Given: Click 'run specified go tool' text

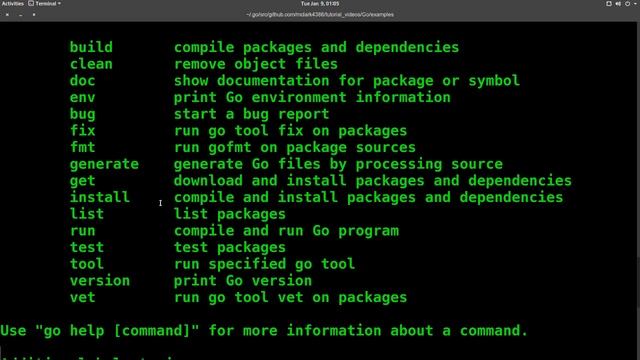Looking at the screenshot, I should 264,264.
